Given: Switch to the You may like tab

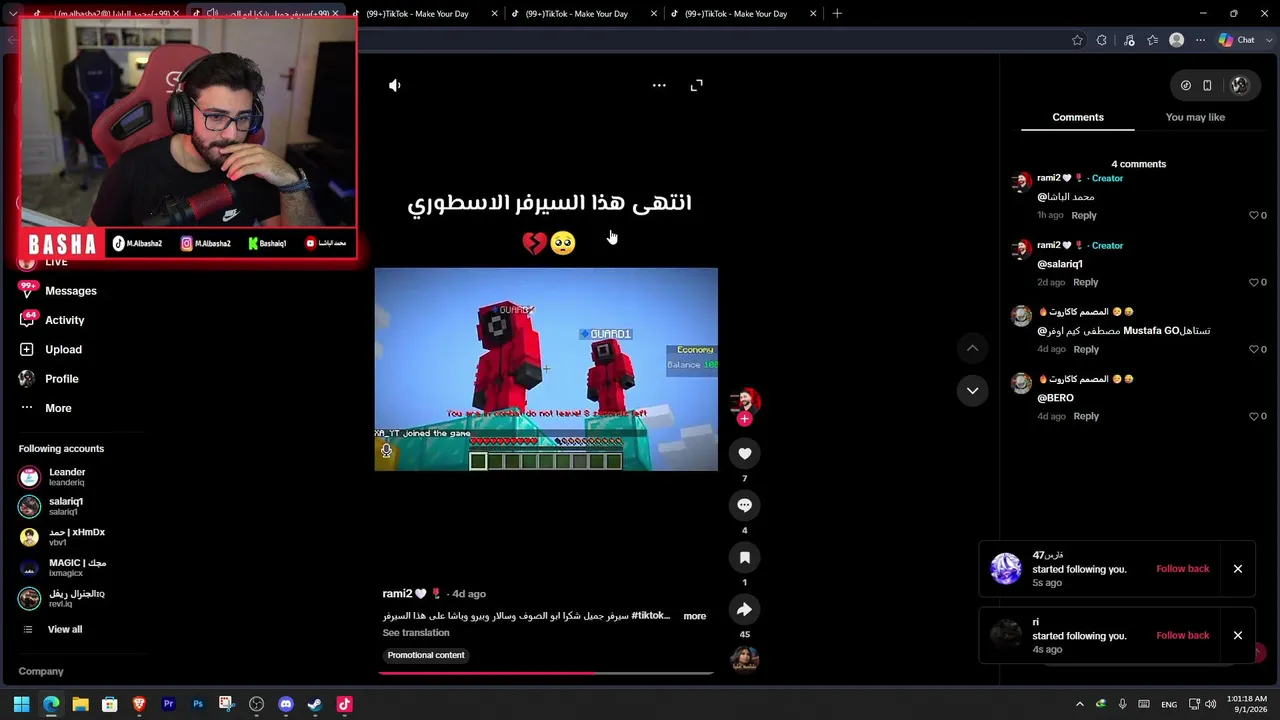Looking at the screenshot, I should pos(1195,117).
